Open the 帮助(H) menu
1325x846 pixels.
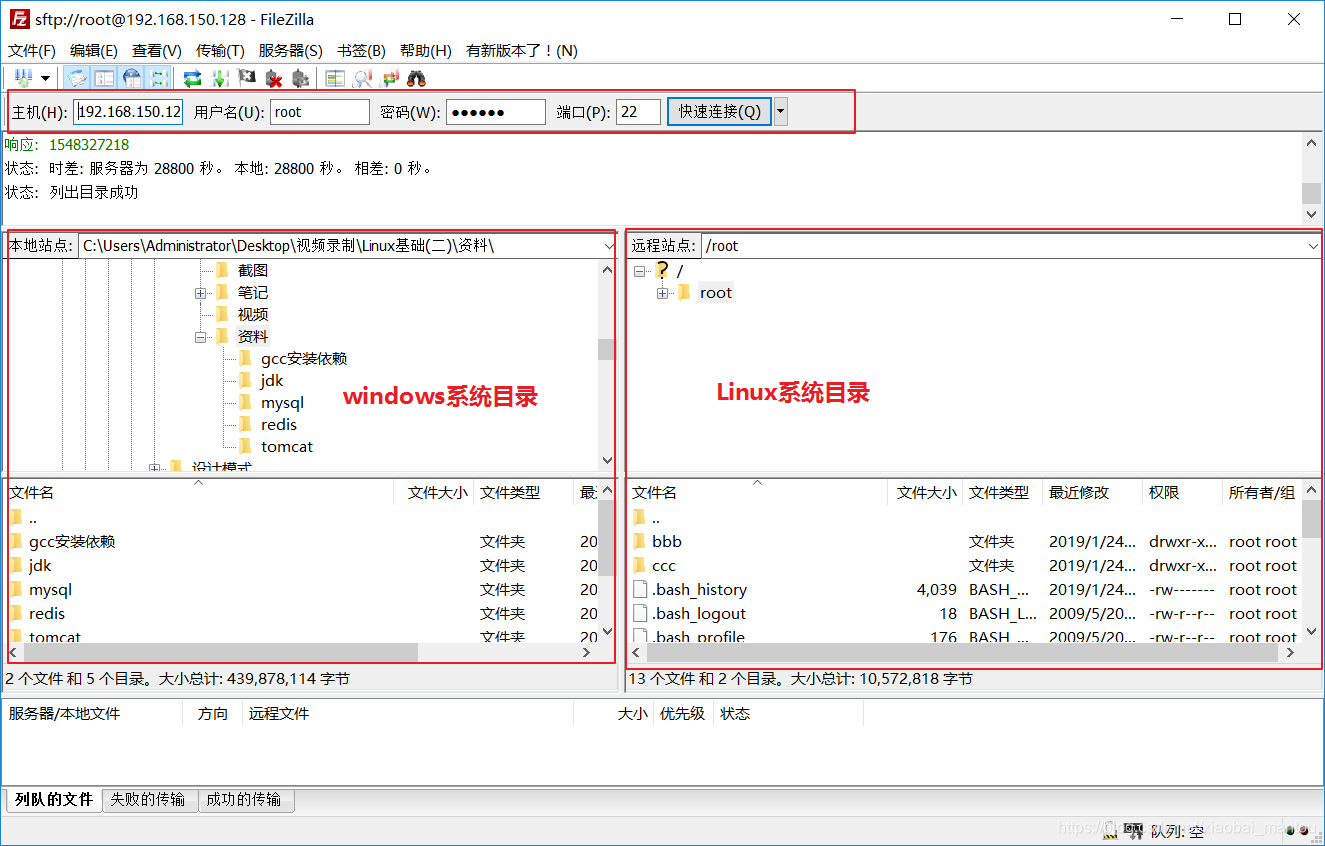coord(426,50)
